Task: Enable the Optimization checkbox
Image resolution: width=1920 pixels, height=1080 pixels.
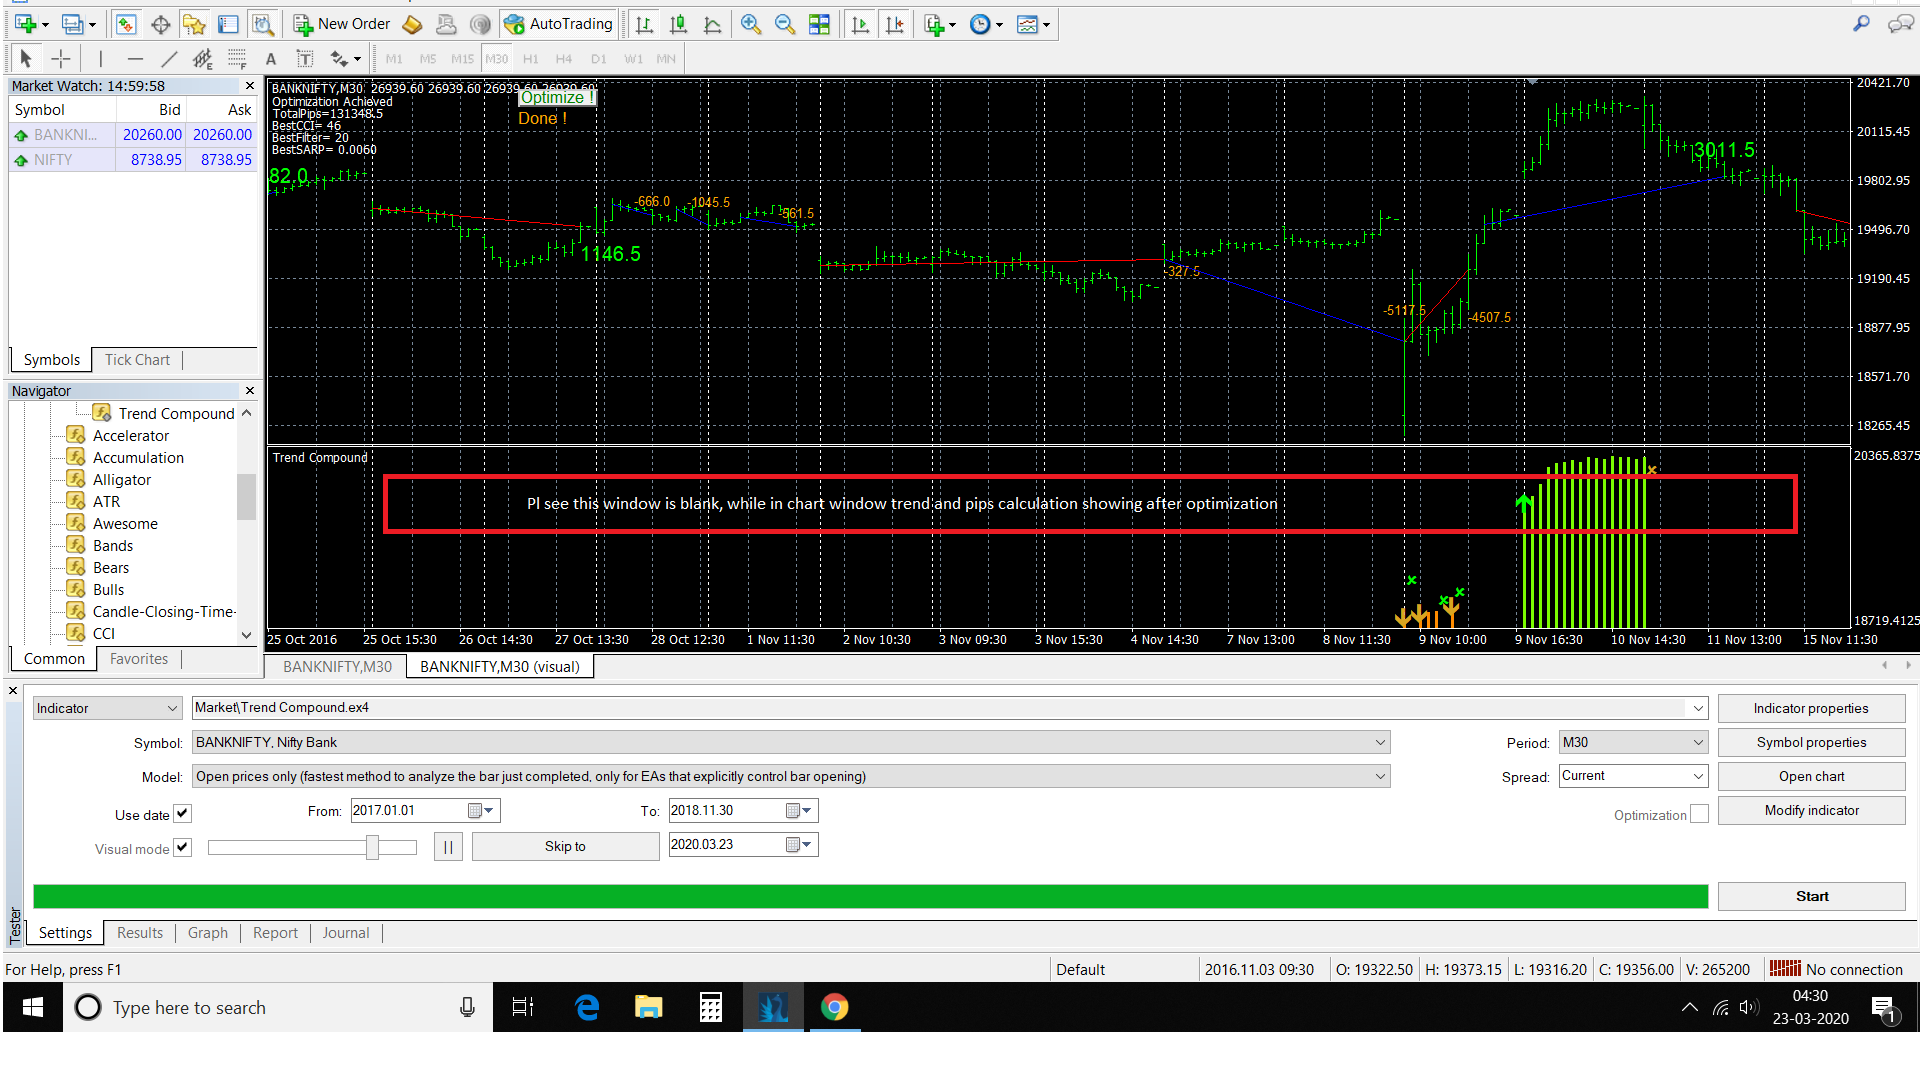Action: pyautogui.click(x=1699, y=814)
